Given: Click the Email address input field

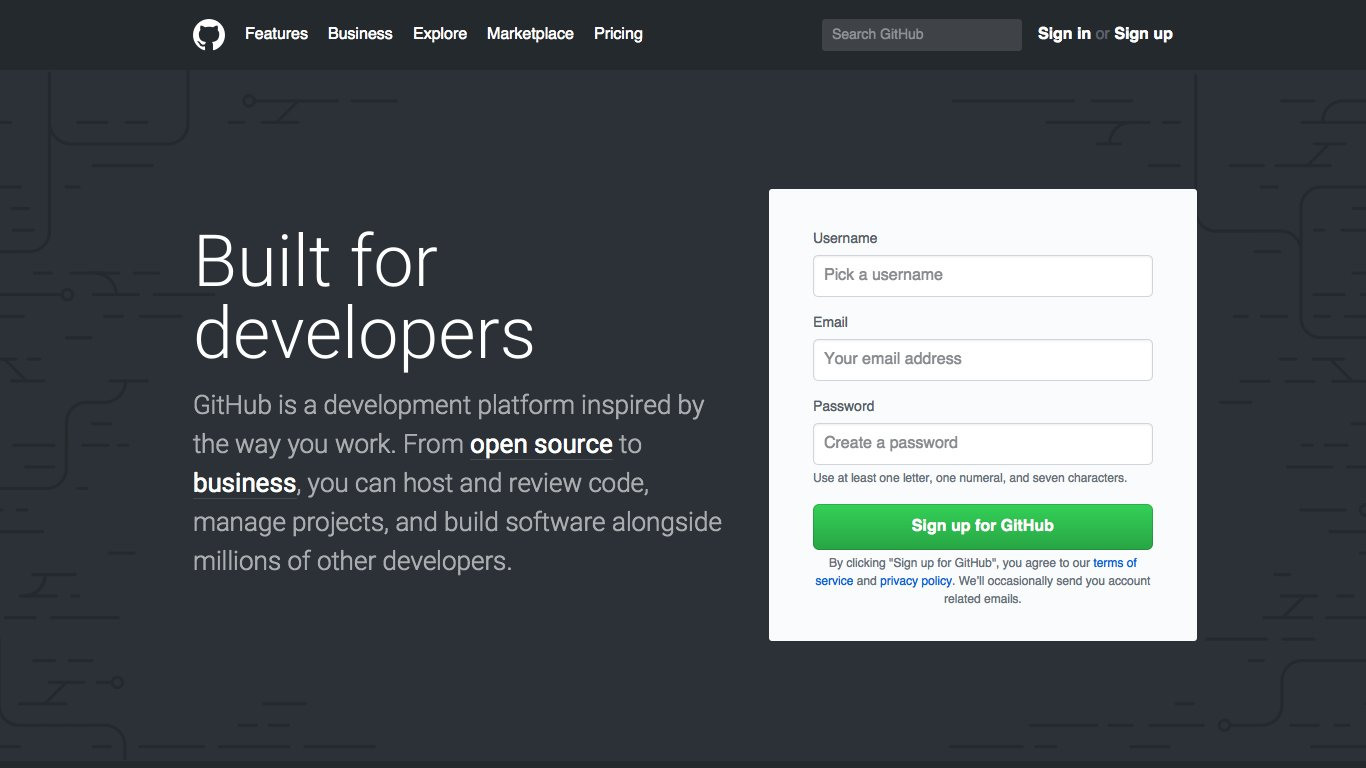Looking at the screenshot, I should (982, 359).
